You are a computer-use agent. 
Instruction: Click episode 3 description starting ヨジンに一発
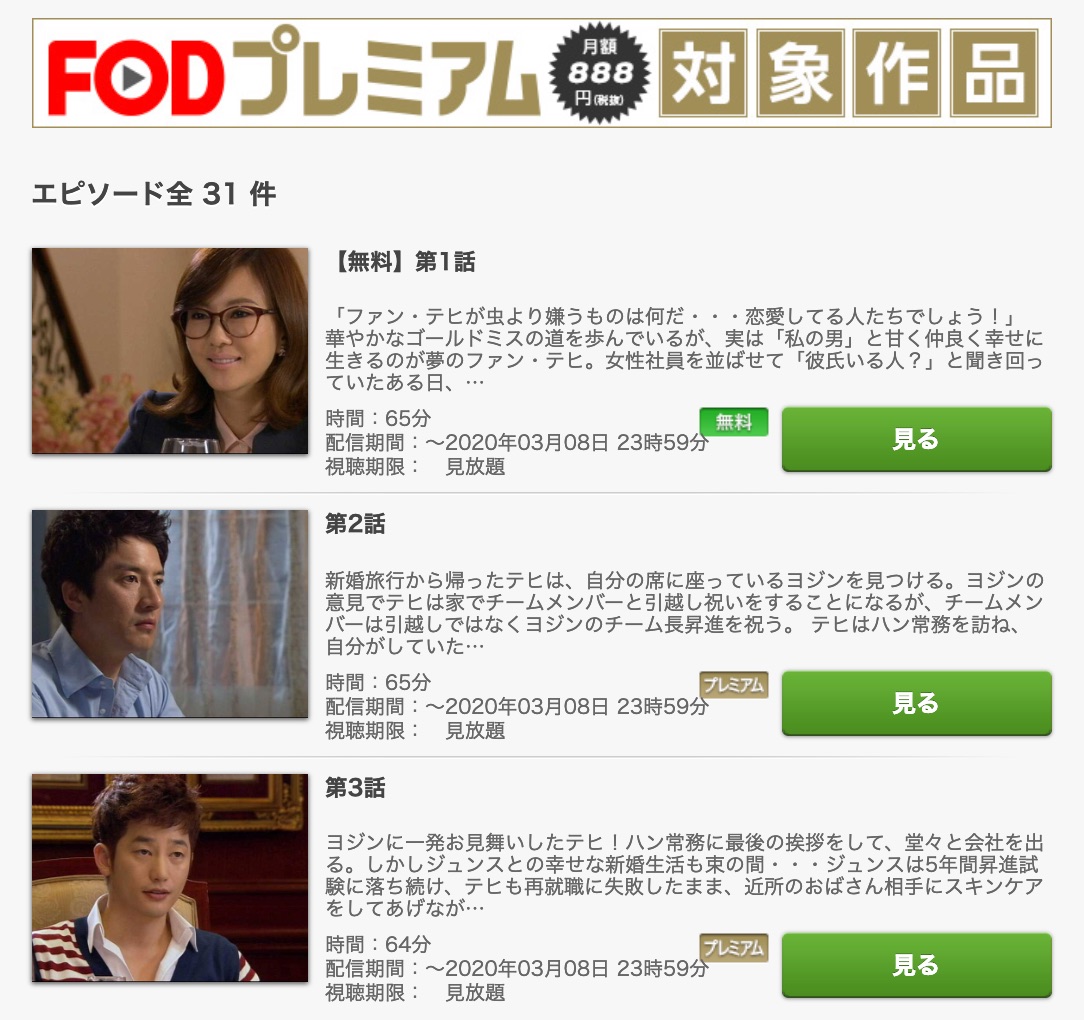click(x=684, y=875)
